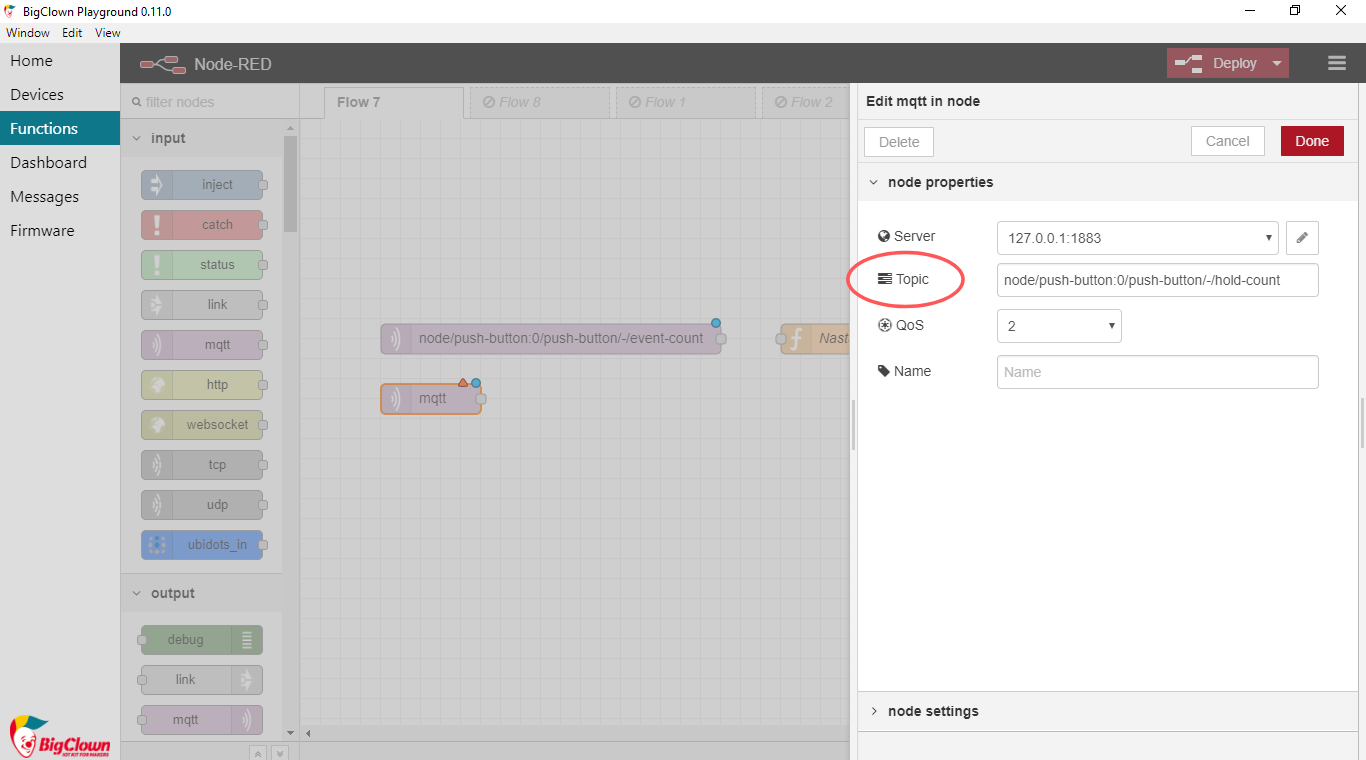
Task: Collapse palette categories with up arrows
Action: pyautogui.click(x=257, y=753)
